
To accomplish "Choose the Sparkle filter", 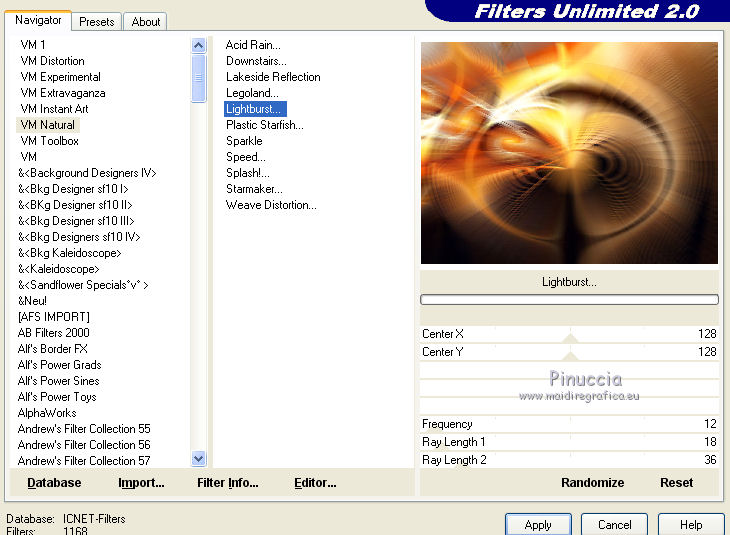I will [244, 141].
